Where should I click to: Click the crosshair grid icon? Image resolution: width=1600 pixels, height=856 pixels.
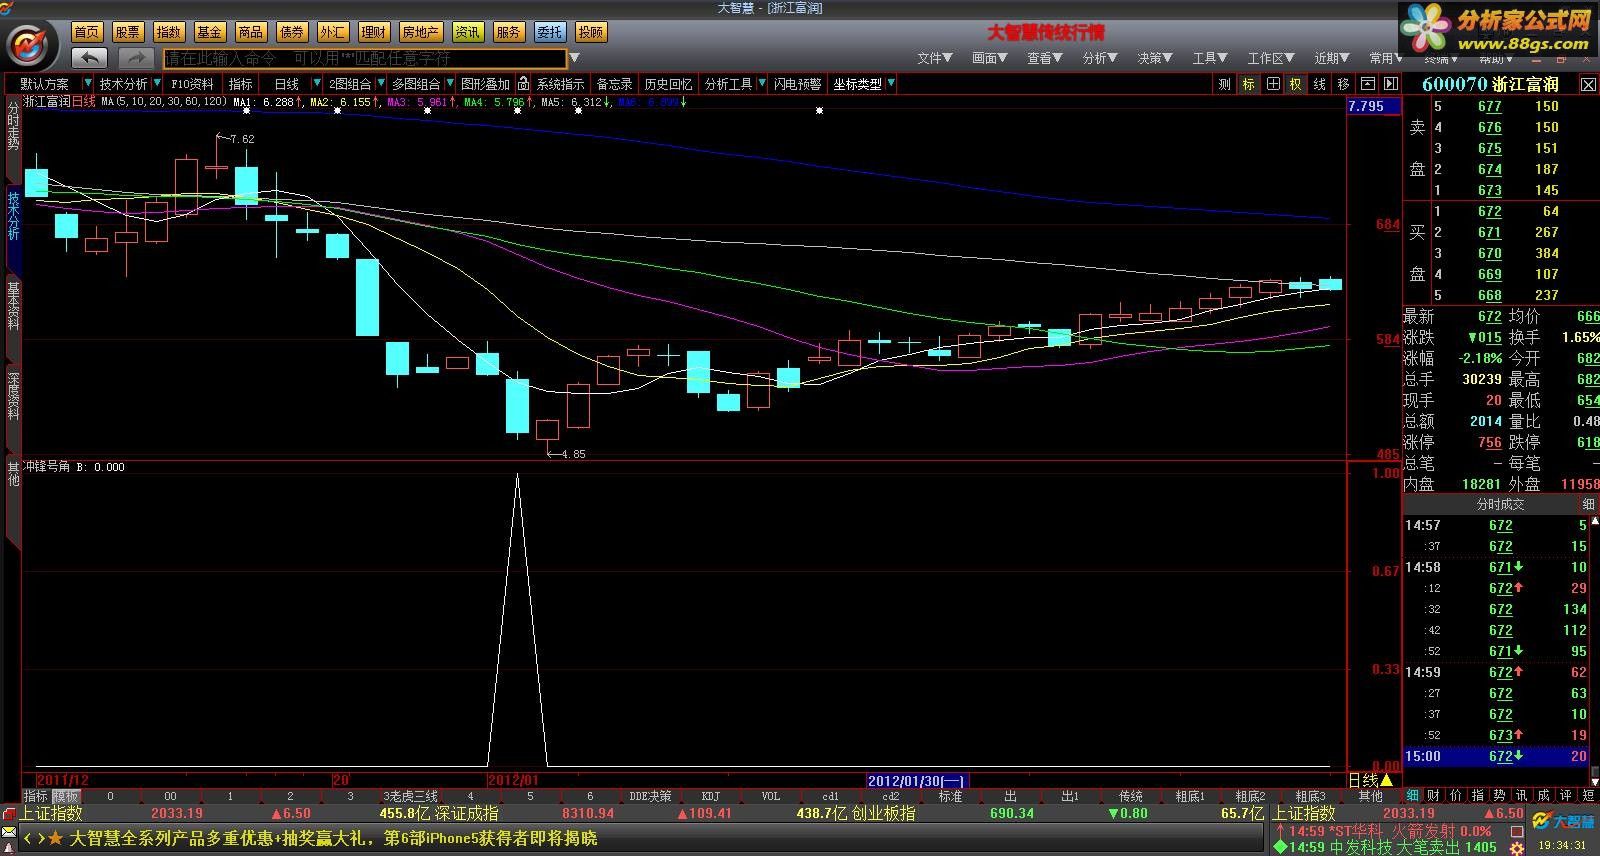click(1272, 84)
